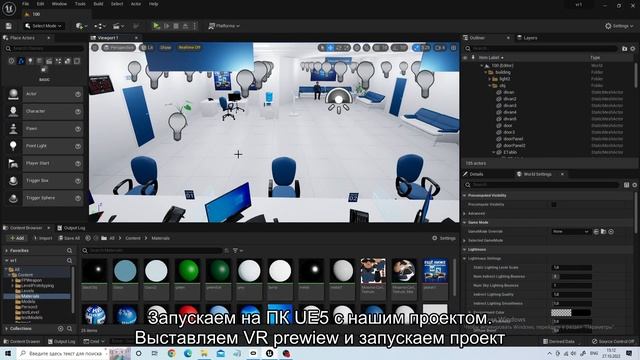This screenshot has width=640, height=360.
Task: Click the Character item in Place Actors
Action: [44, 111]
